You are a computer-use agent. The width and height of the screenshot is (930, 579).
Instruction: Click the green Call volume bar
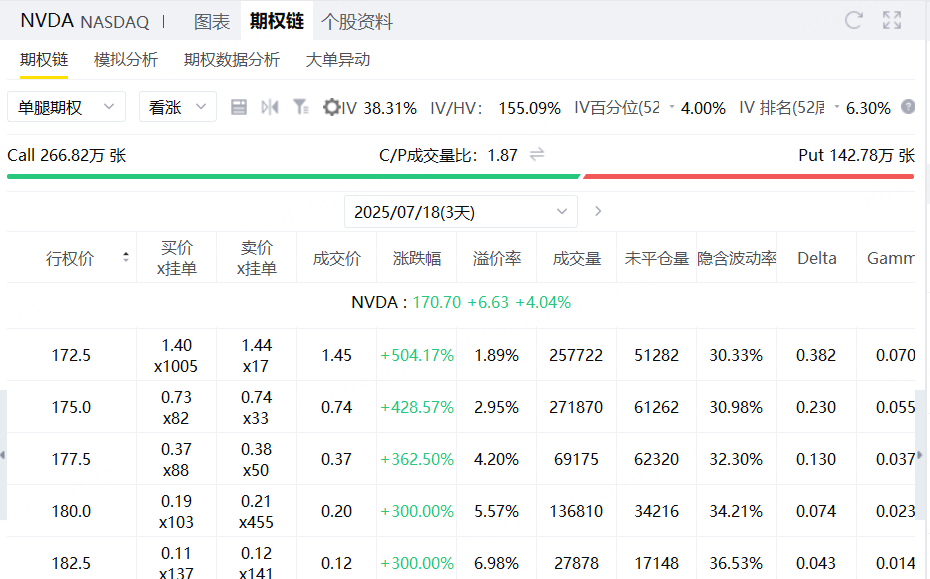294,176
